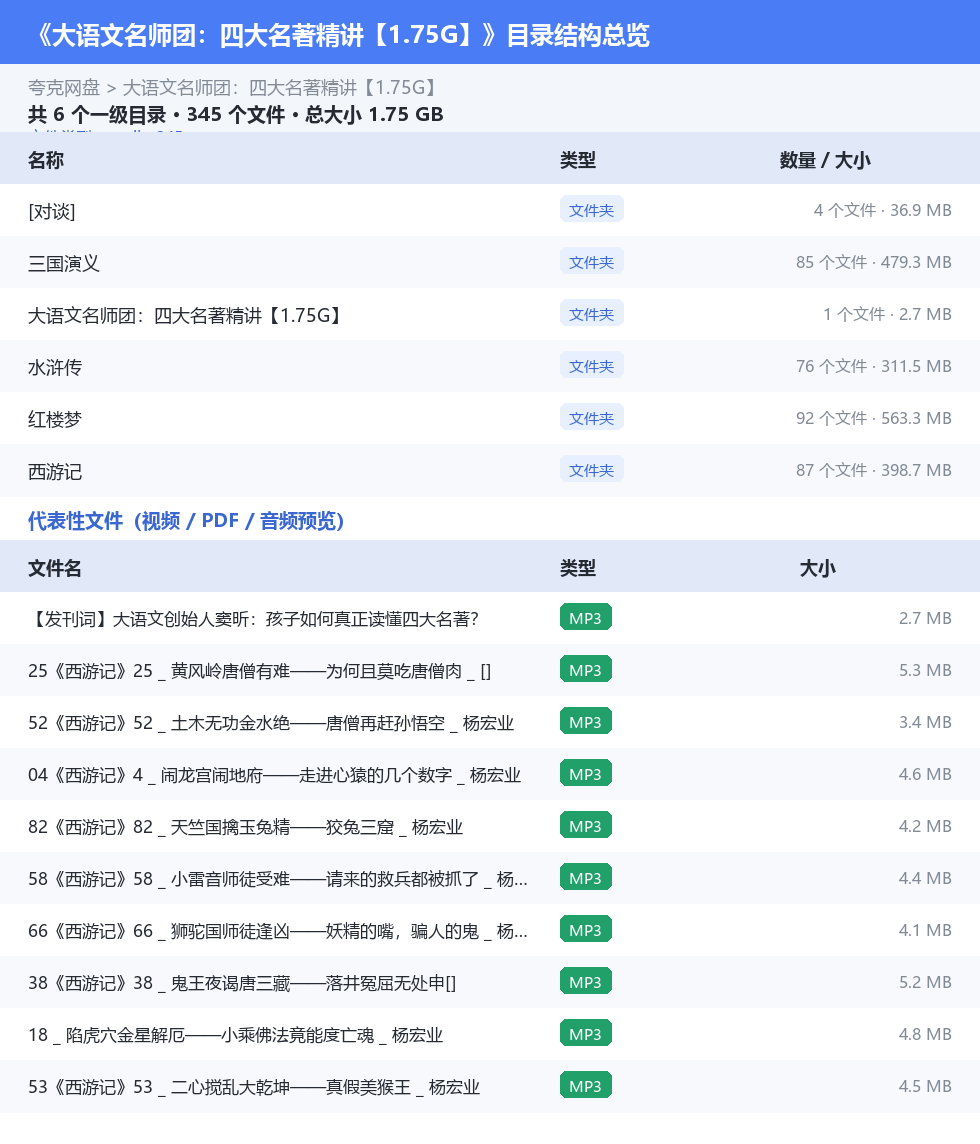This screenshot has height=1144, width=980.
Task: Click the value 92 个文件 · 563.3 MB
Action: pyautogui.click(x=873, y=418)
